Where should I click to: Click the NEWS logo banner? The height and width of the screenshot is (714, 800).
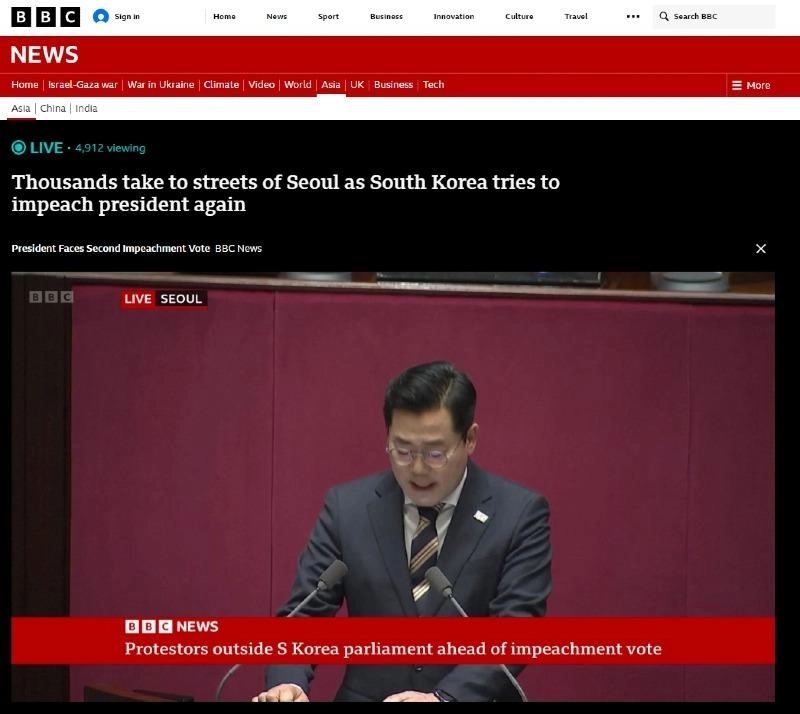pos(44,55)
